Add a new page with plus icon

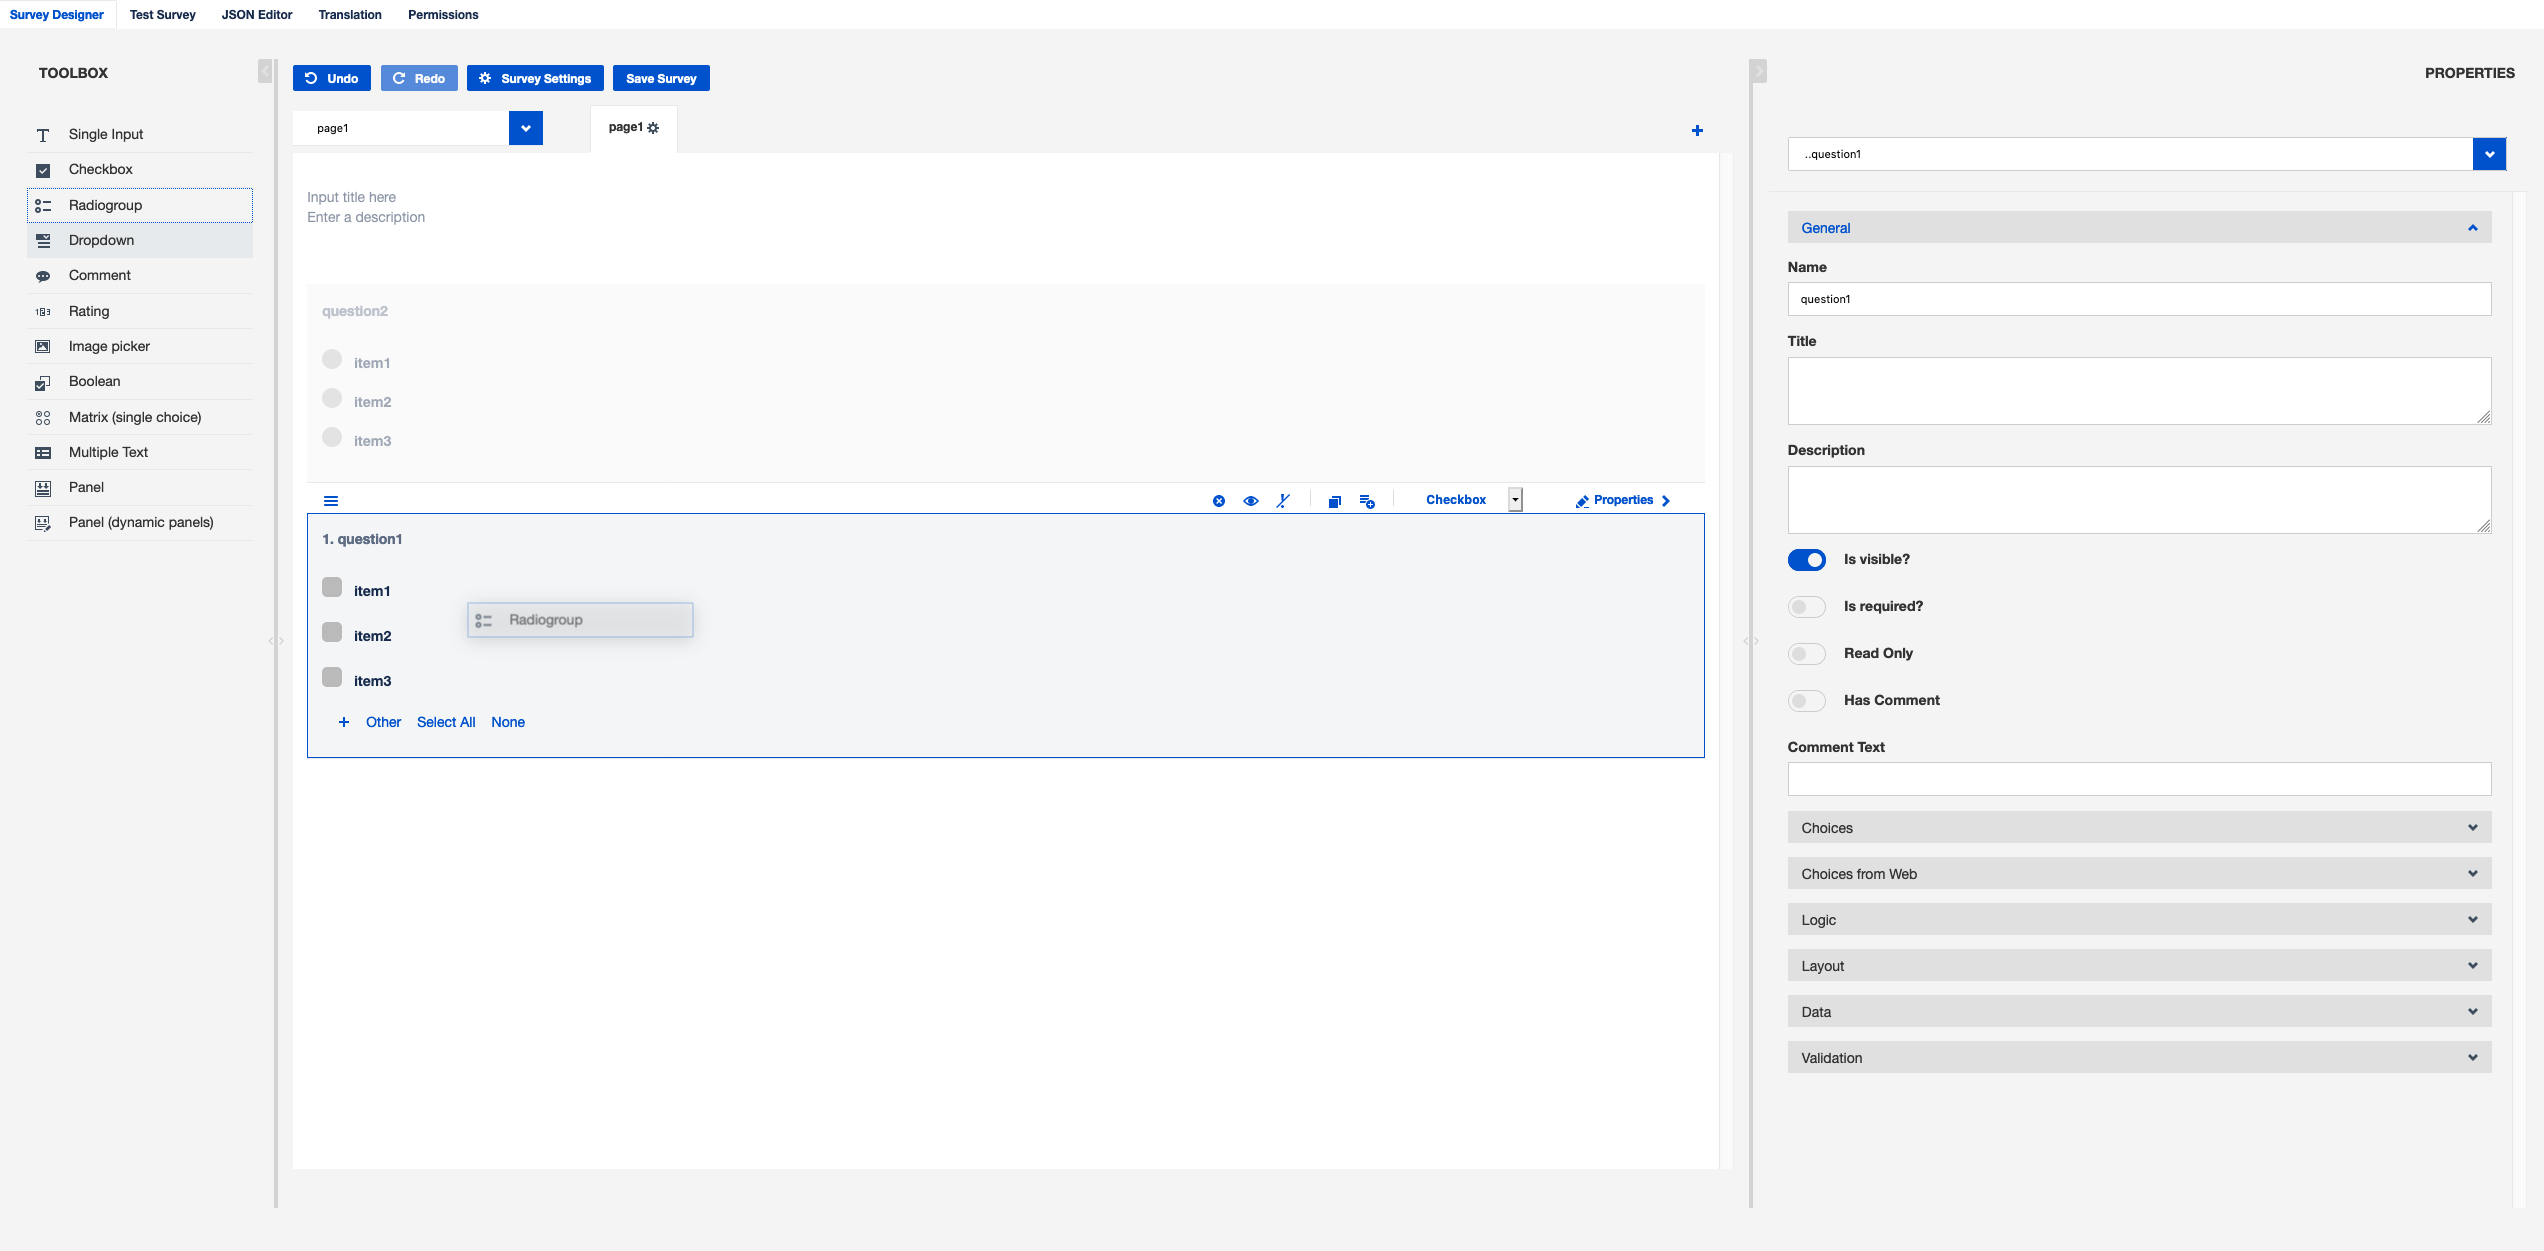click(1697, 130)
